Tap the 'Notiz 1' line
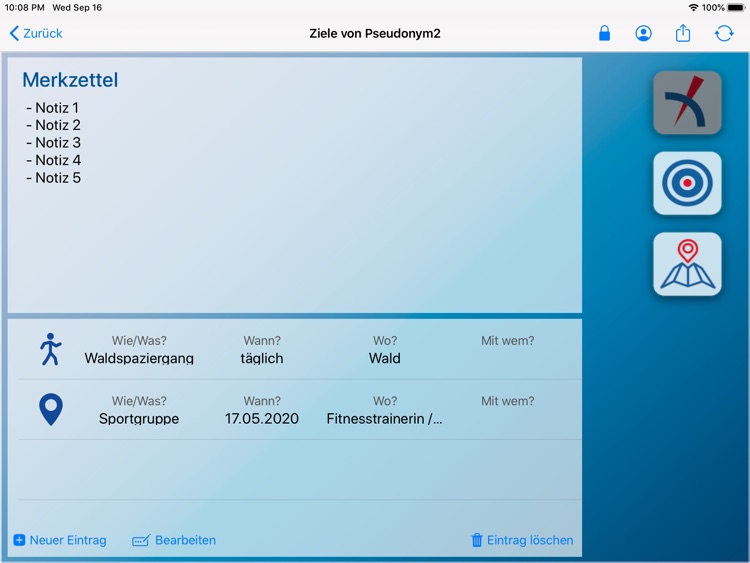750x563 pixels. tap(53, 108)
